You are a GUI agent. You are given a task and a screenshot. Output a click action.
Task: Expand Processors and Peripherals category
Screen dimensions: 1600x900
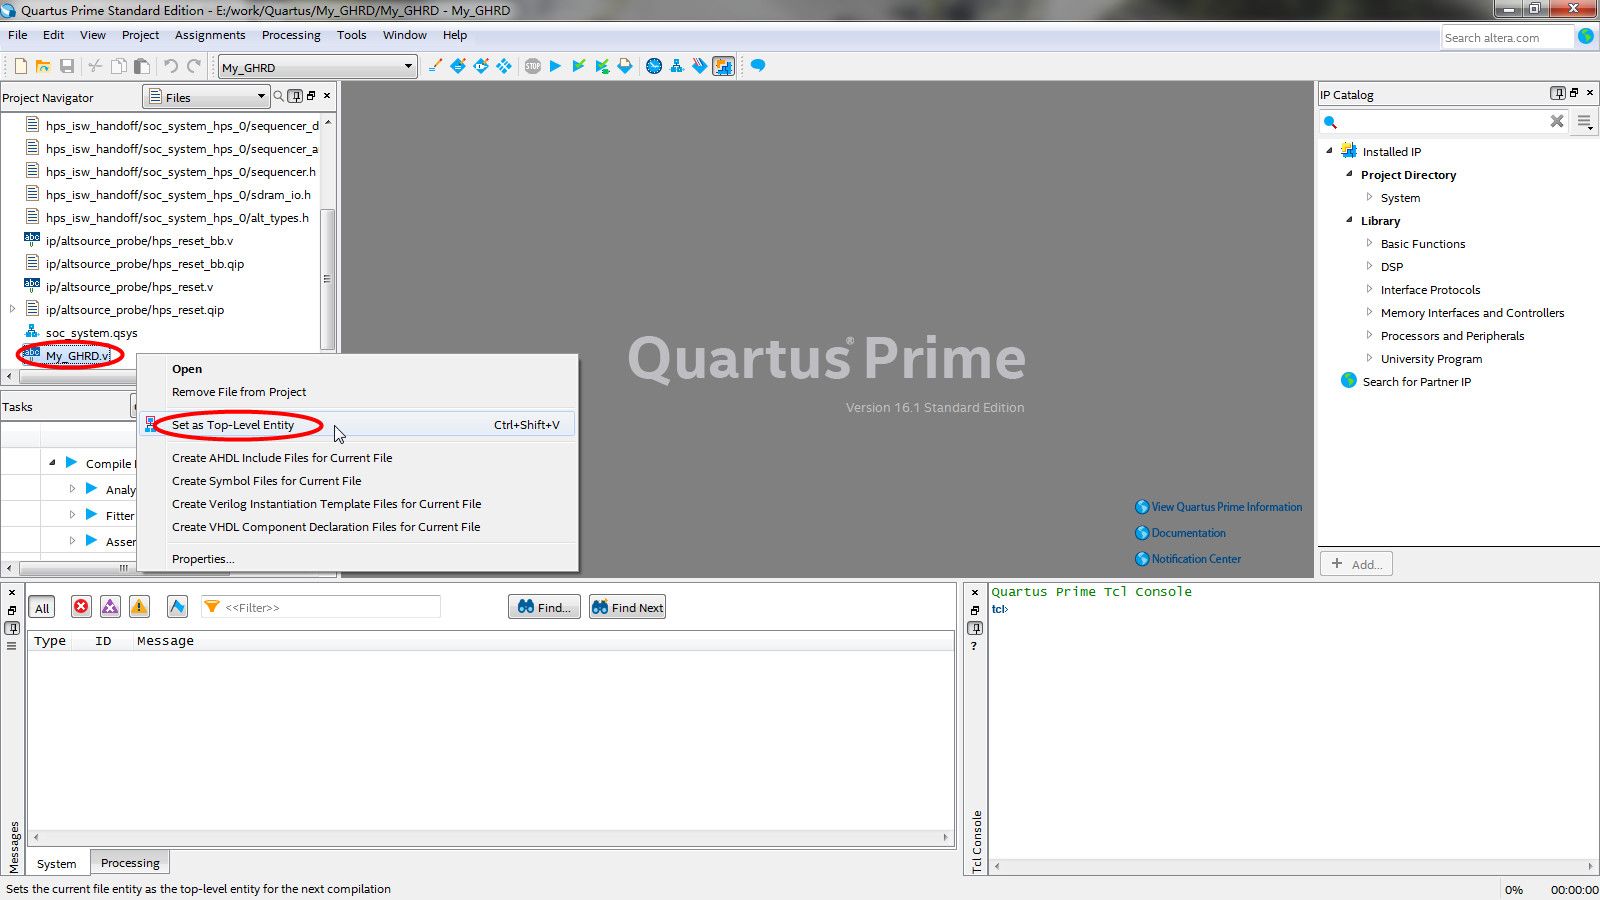(x=1369, y=335)
